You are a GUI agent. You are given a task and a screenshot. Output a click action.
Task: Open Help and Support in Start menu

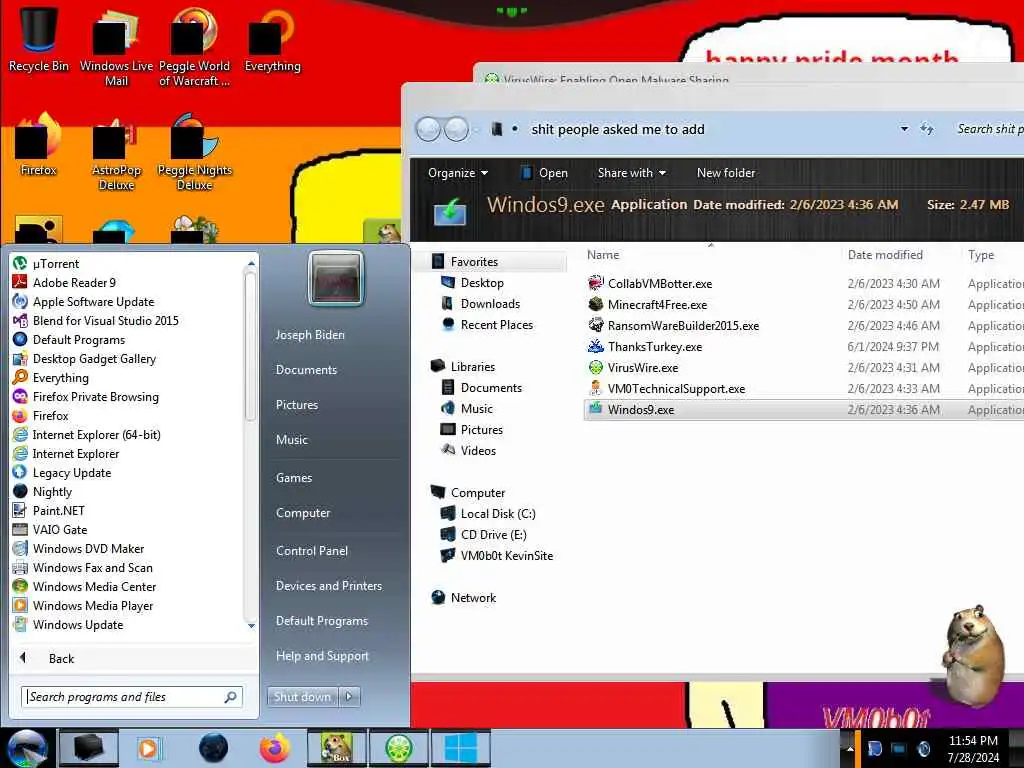322,656
